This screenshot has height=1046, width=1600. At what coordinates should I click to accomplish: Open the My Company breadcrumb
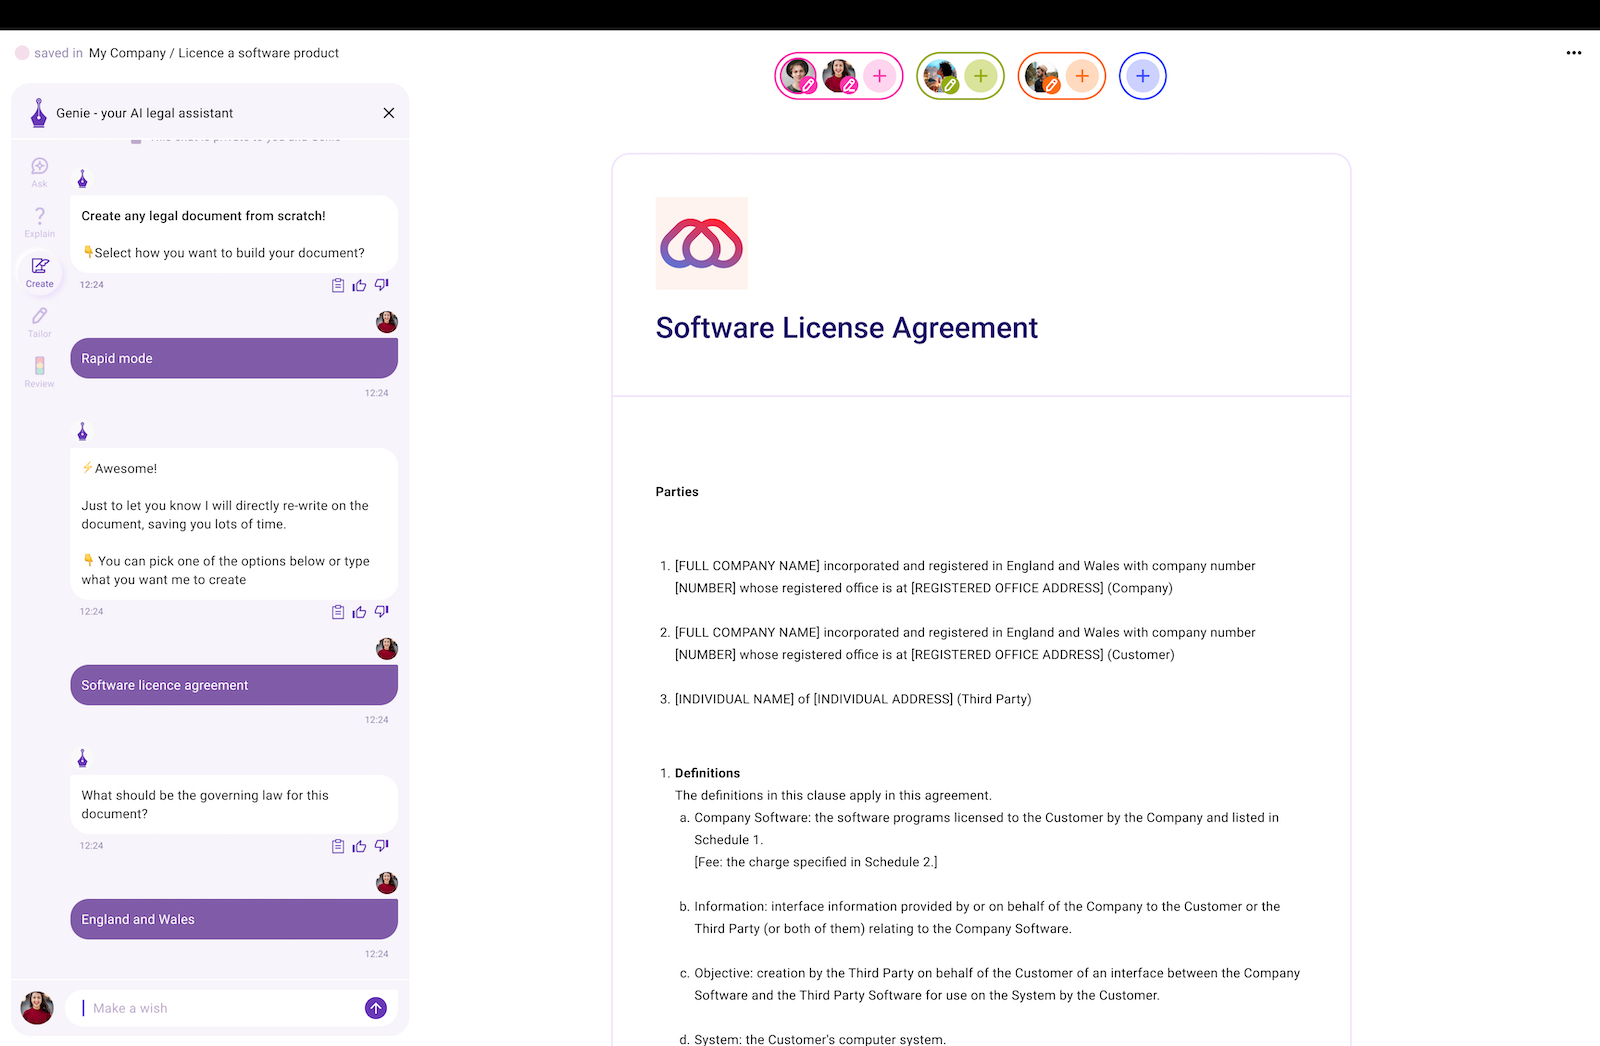[126, 52]
